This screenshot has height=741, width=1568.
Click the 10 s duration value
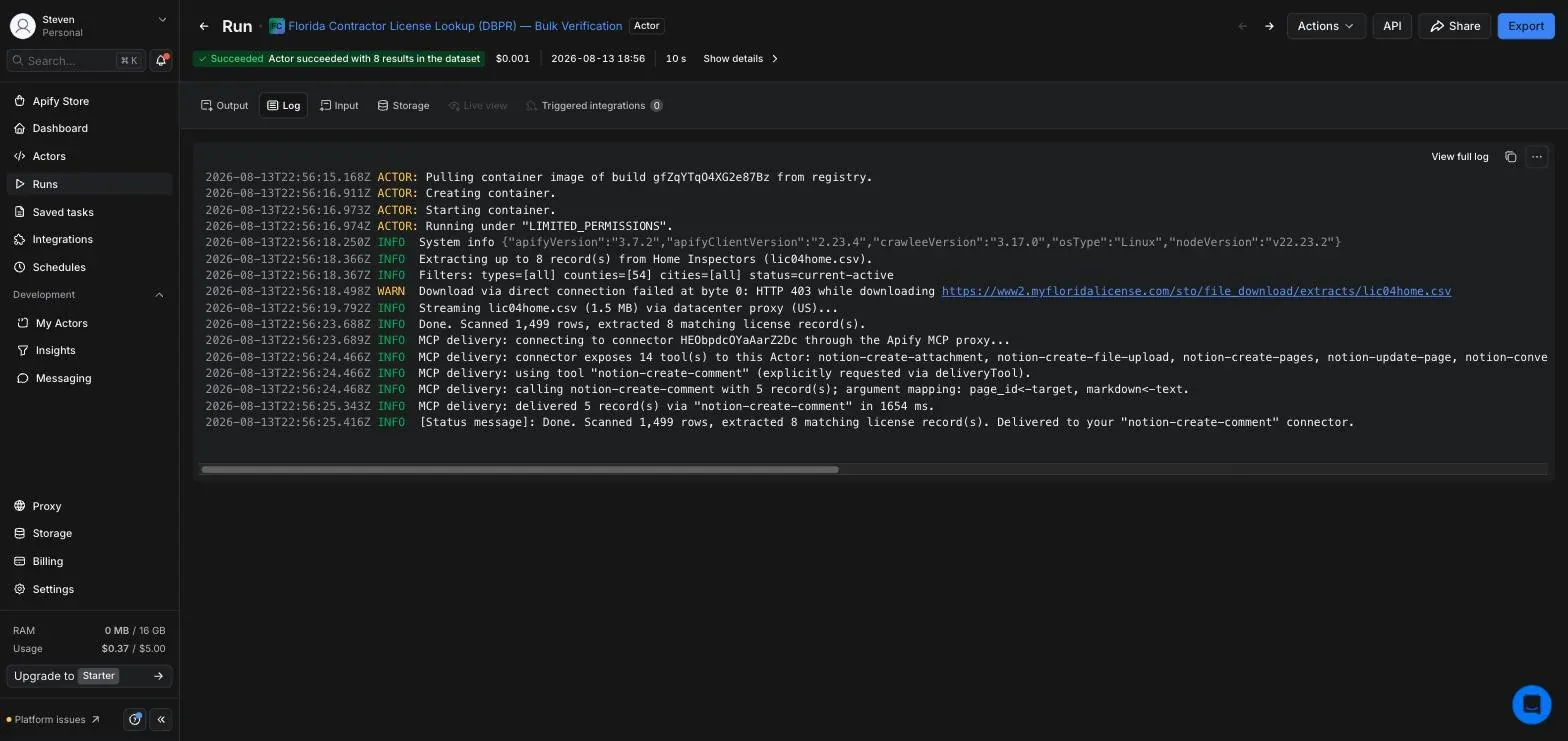[676, 59]
